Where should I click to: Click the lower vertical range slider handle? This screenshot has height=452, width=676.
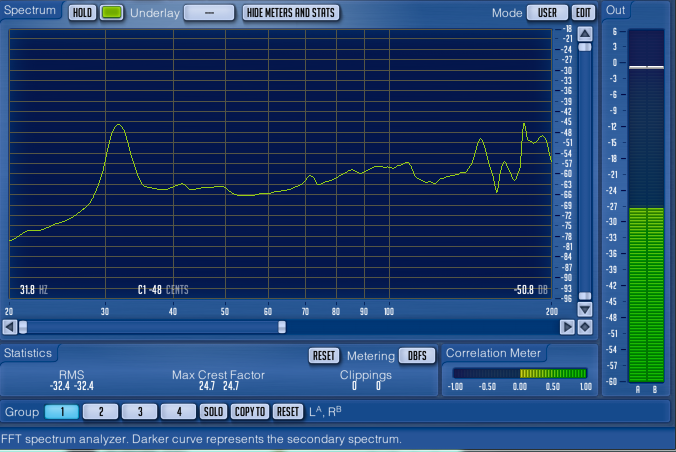[x=585, y=296]
